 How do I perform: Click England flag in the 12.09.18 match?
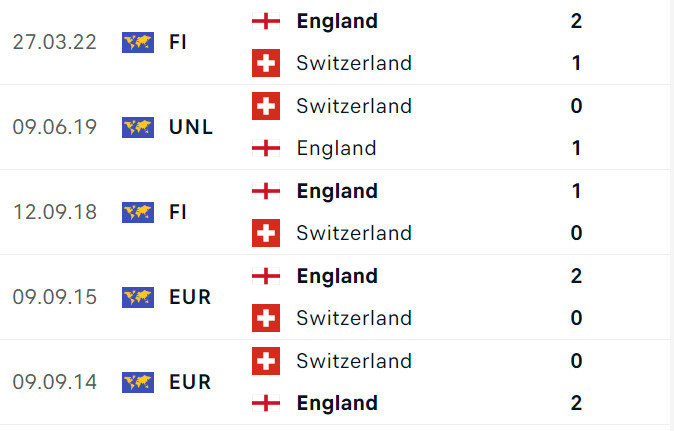(265, 191)
